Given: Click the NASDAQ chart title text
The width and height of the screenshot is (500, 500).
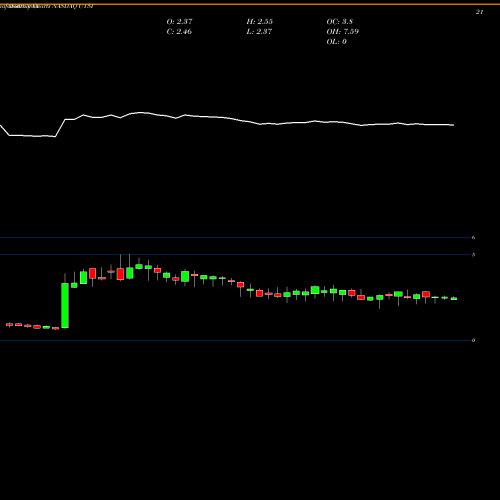Looking at the screenshot, I should click(47, 6).
